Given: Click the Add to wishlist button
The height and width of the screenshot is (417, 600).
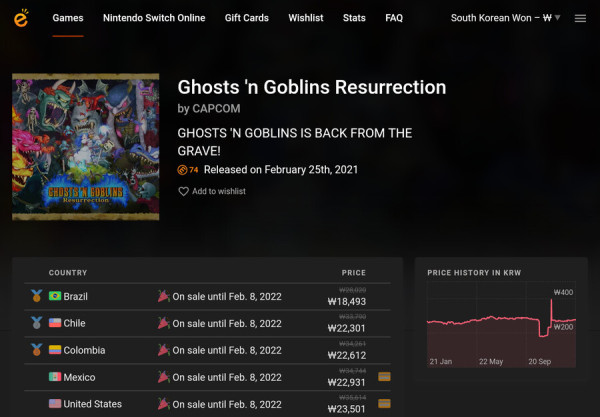Looking at the screenshot, I should tap(212, 191).
